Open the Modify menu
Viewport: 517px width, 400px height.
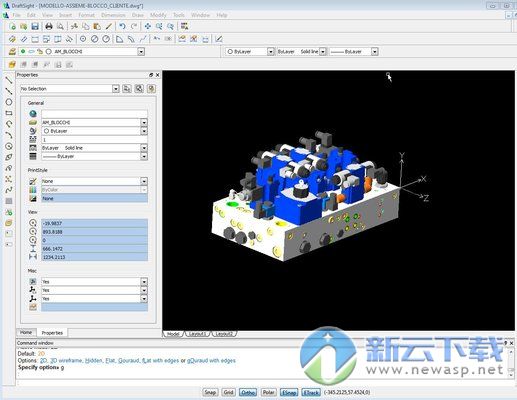click(158, 15)
